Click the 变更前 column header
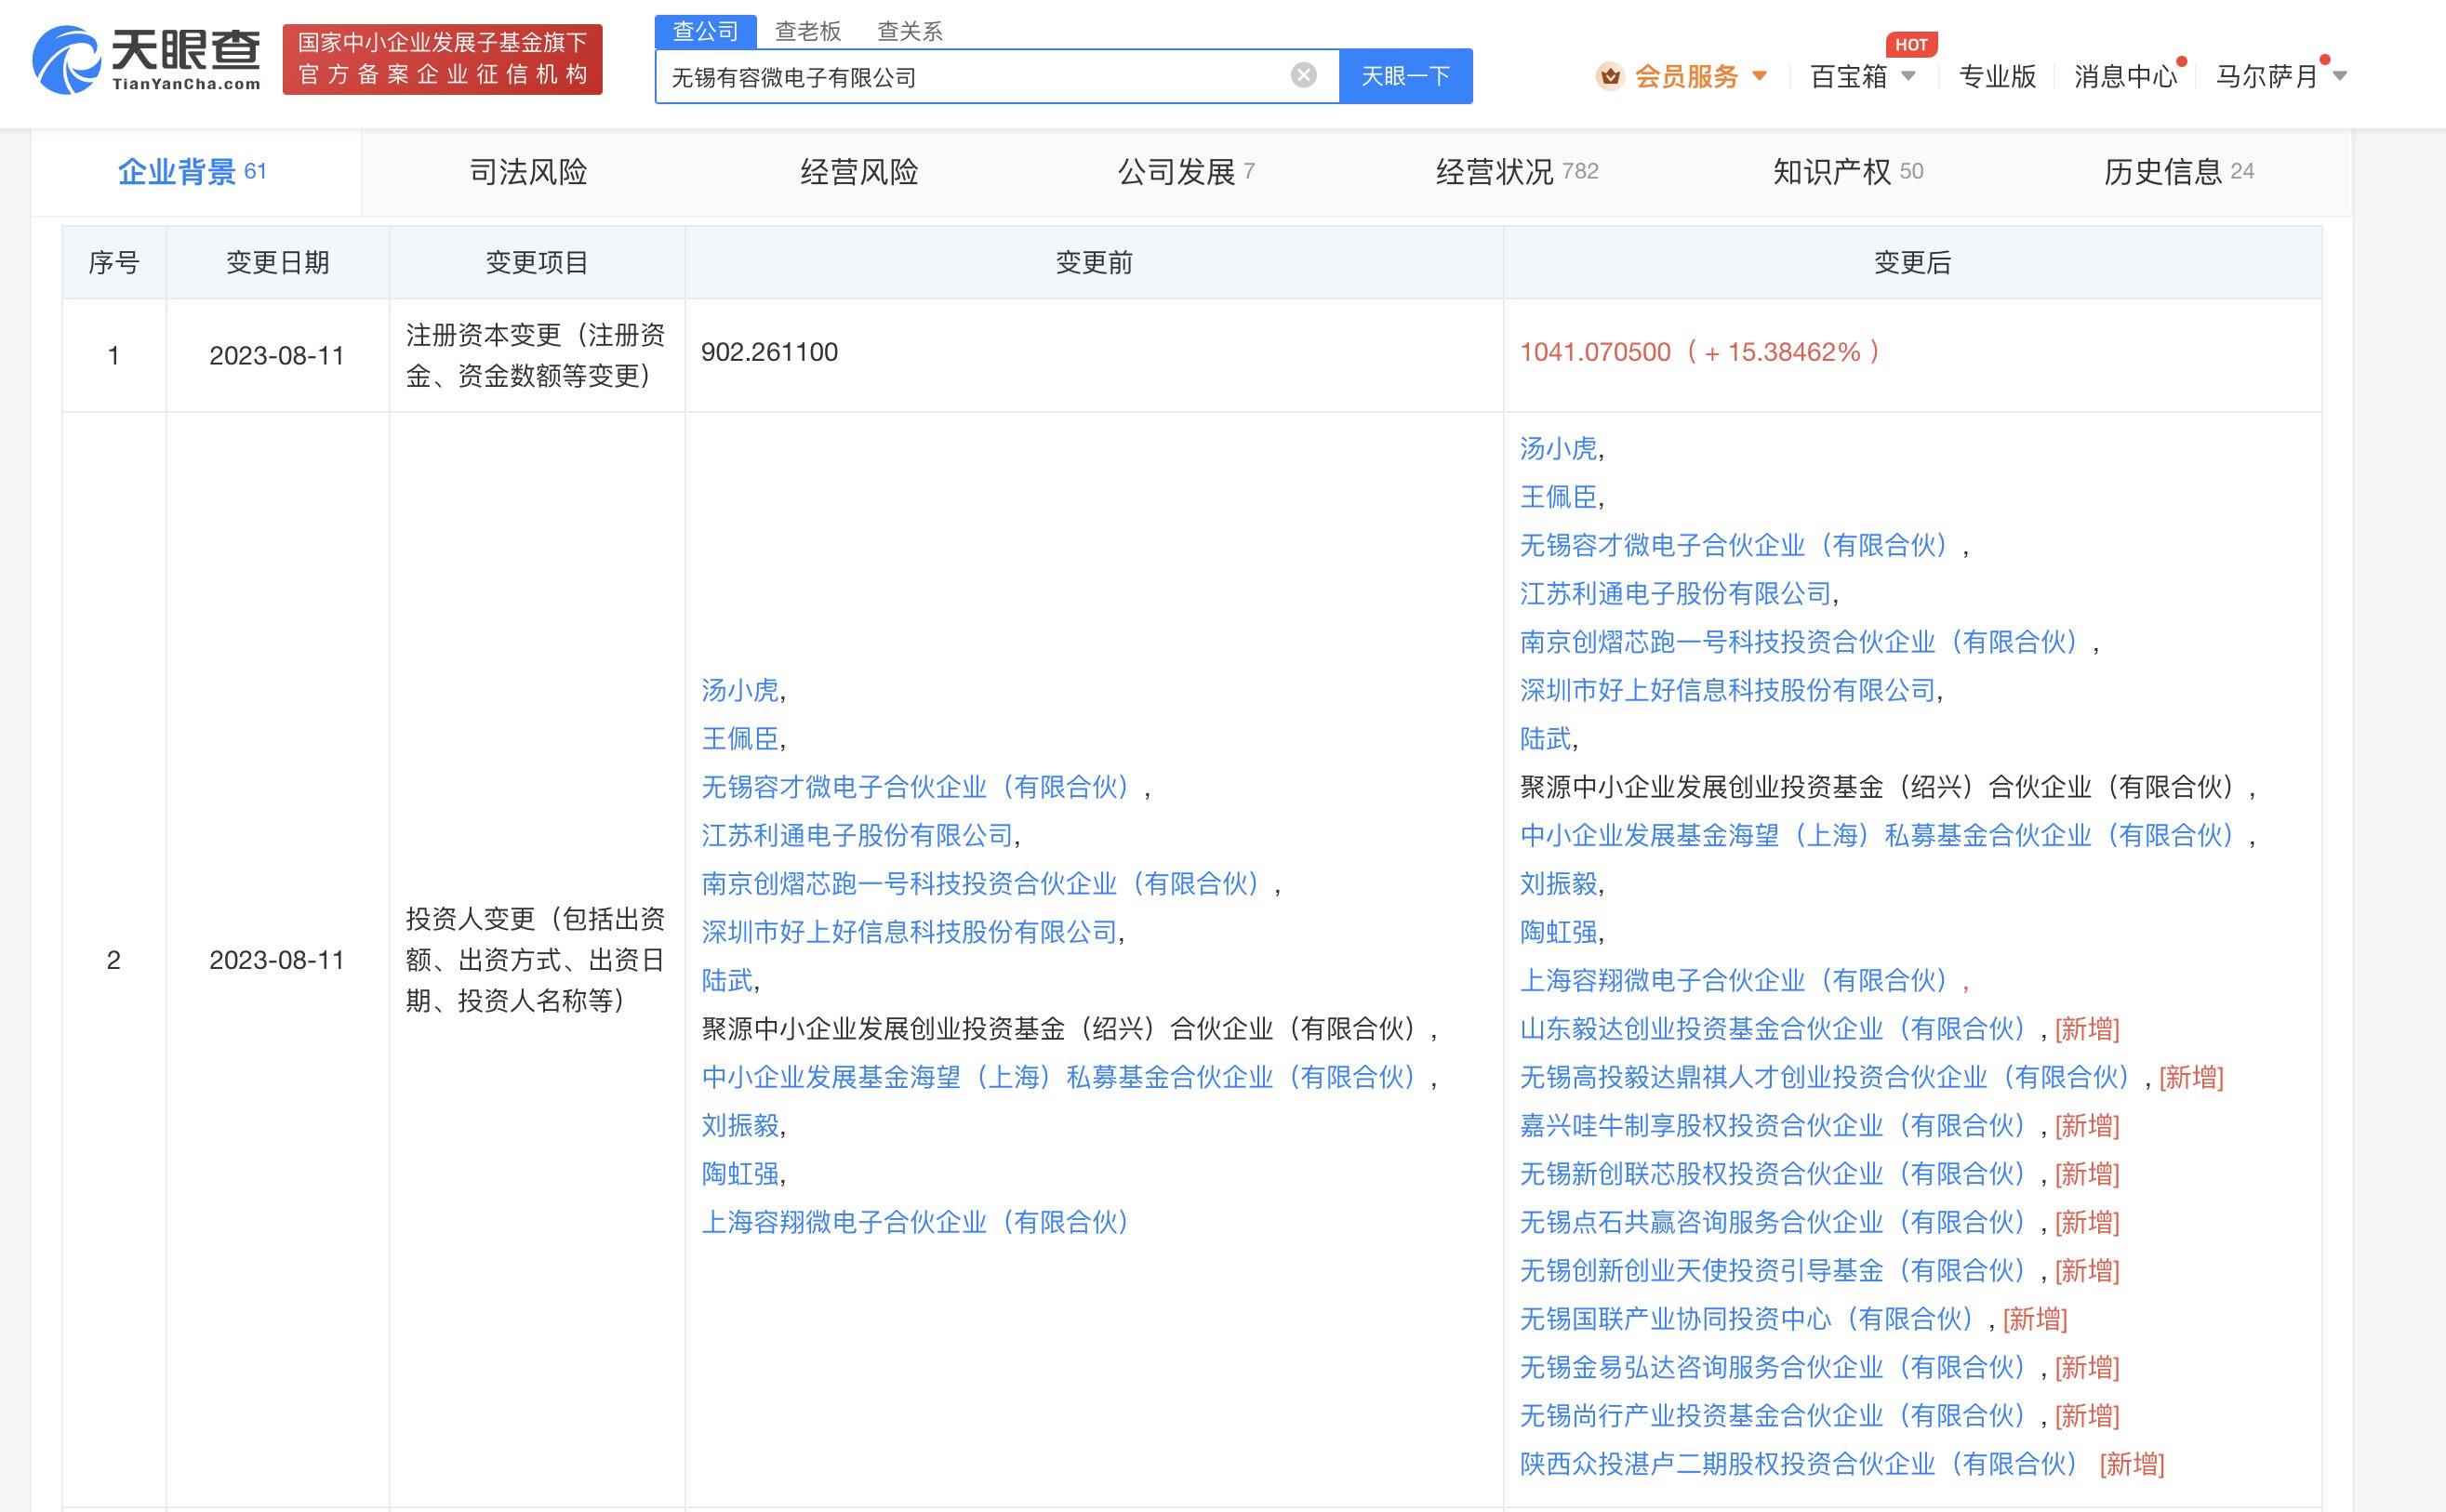 pos(1094,262)
